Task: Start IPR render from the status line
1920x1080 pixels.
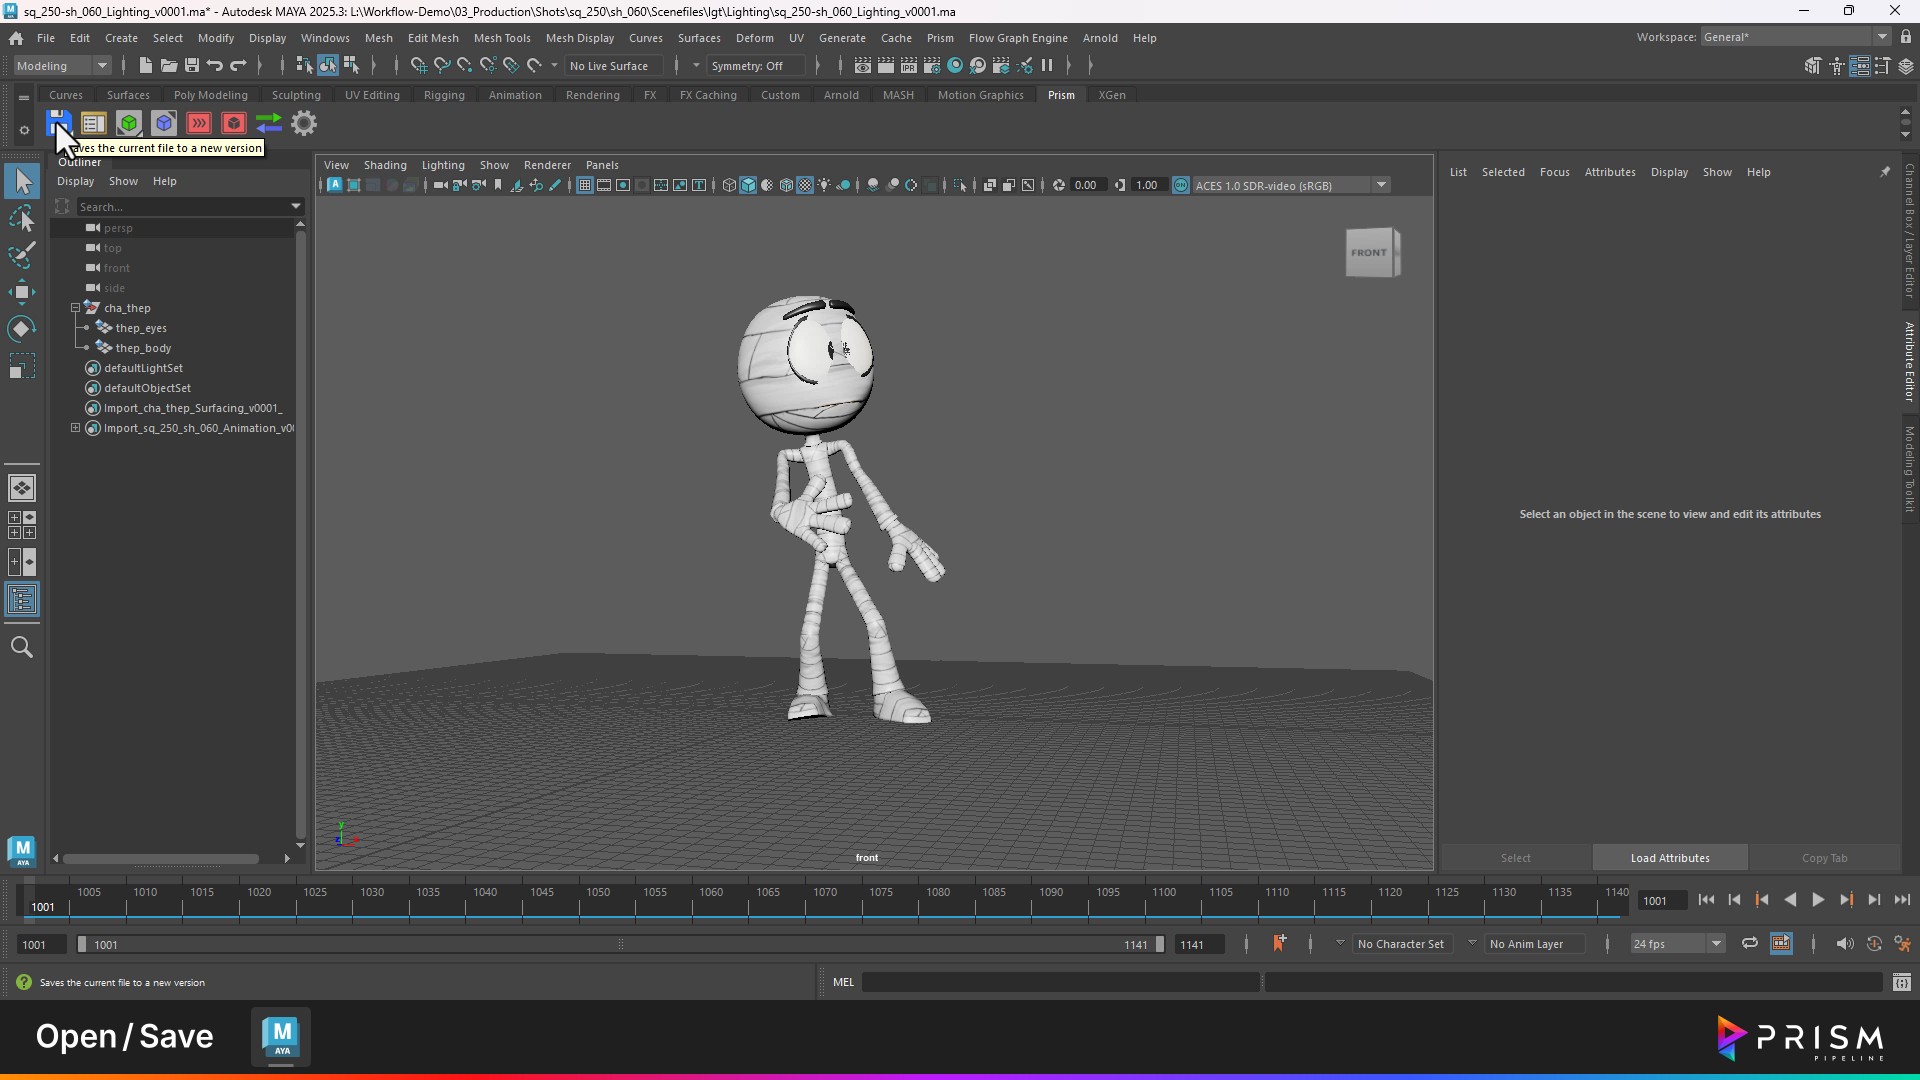Action: (909, 65)
